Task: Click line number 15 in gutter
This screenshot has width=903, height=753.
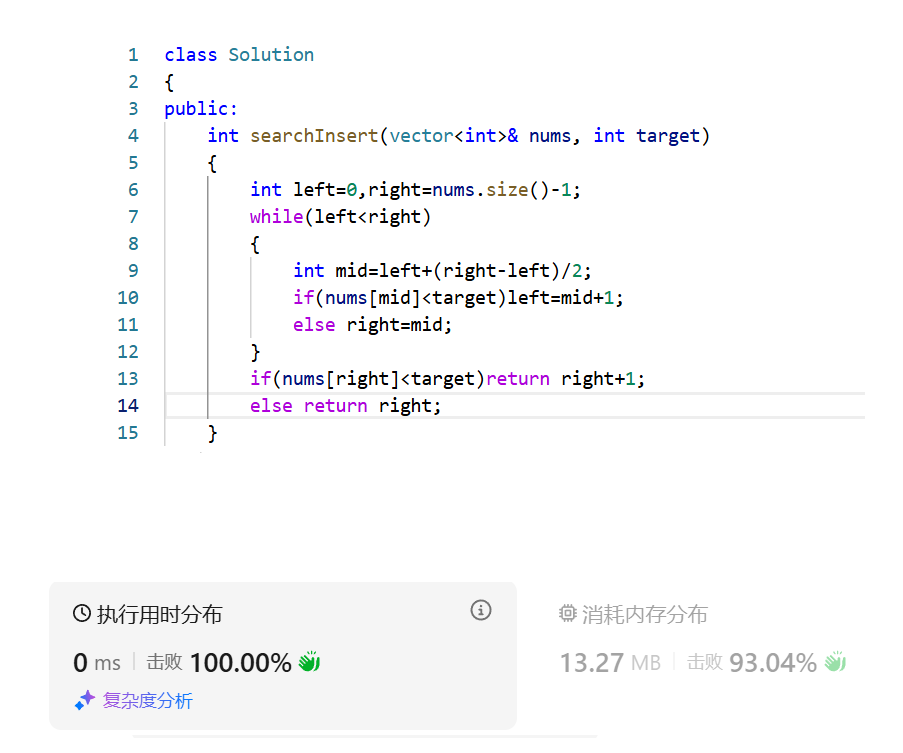Action: [128, 433]
